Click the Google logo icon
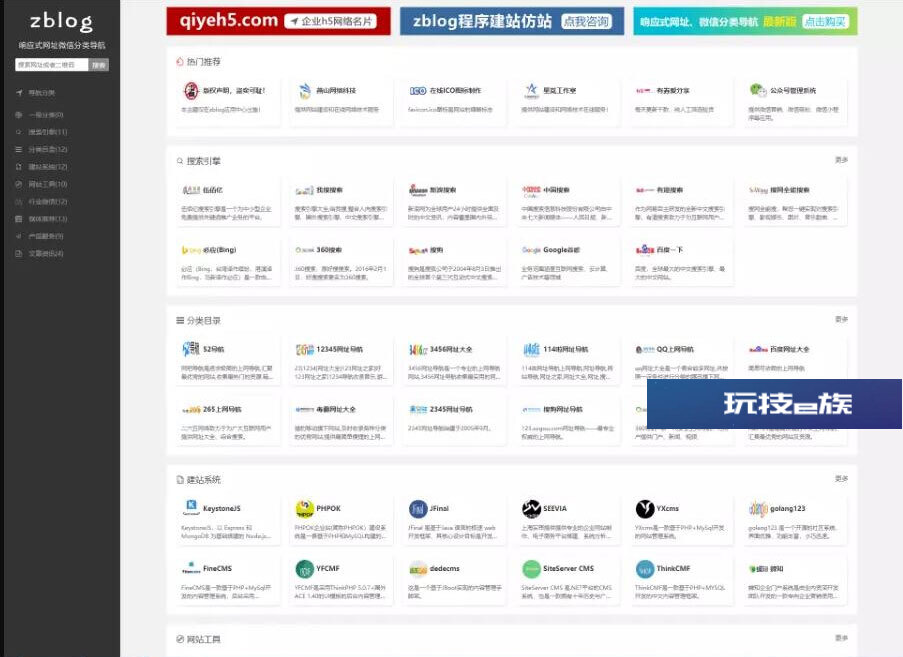 tap(531, 250)
